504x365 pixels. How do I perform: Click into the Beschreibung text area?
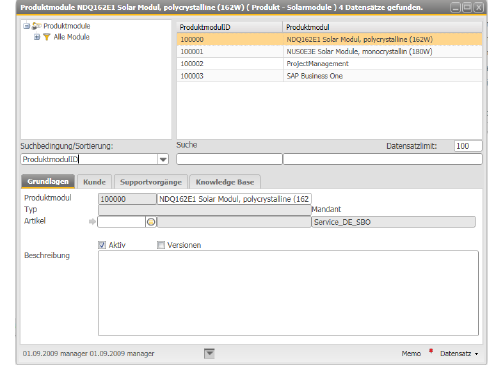[288, 293]
